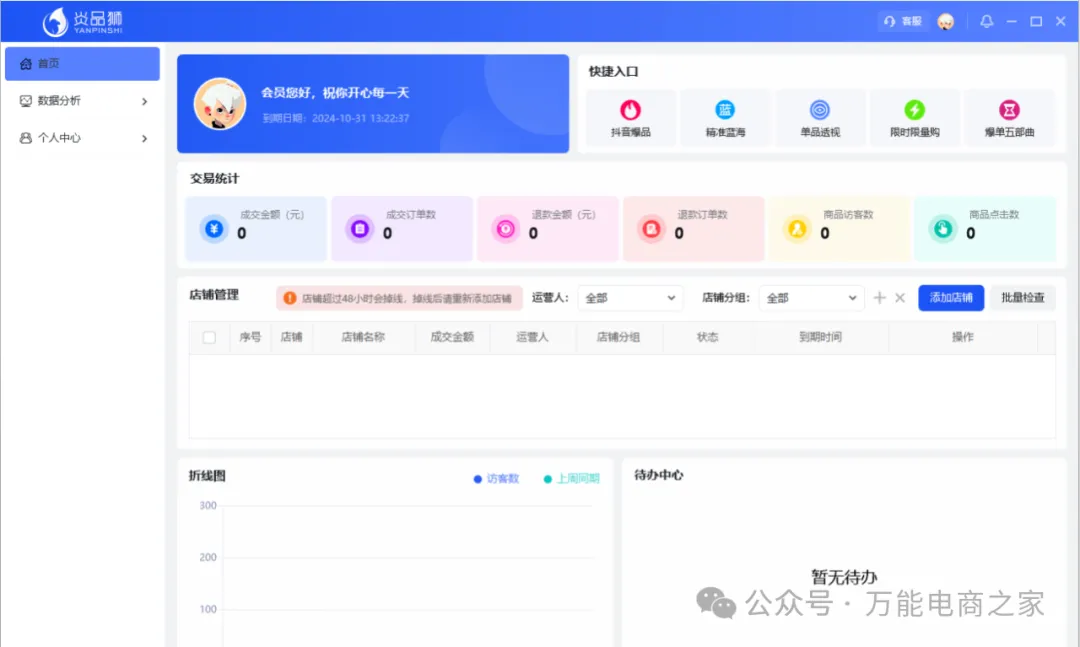Expand the 数据分析 sidebar menu

(x=82, y=101)
